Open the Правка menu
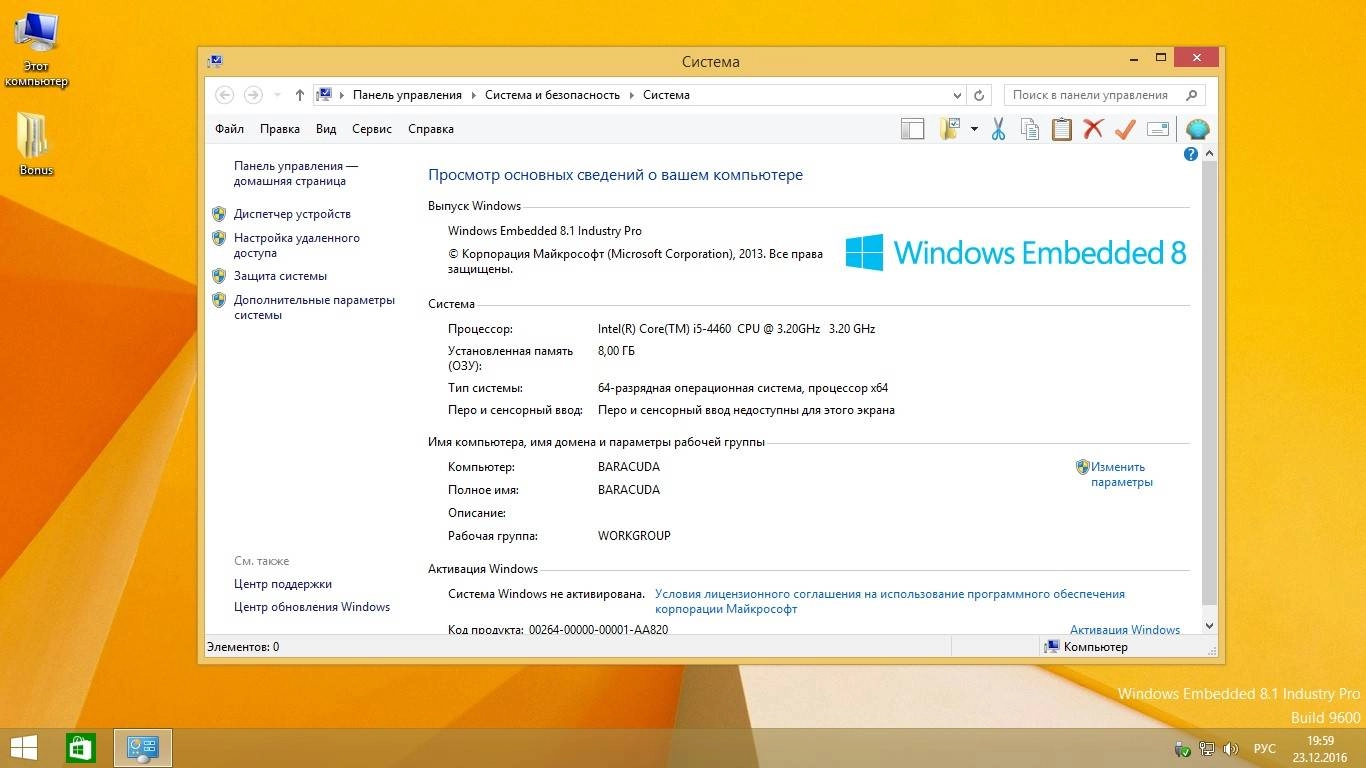This screenshot has height=768, width=1366. [x=280, y=129]
